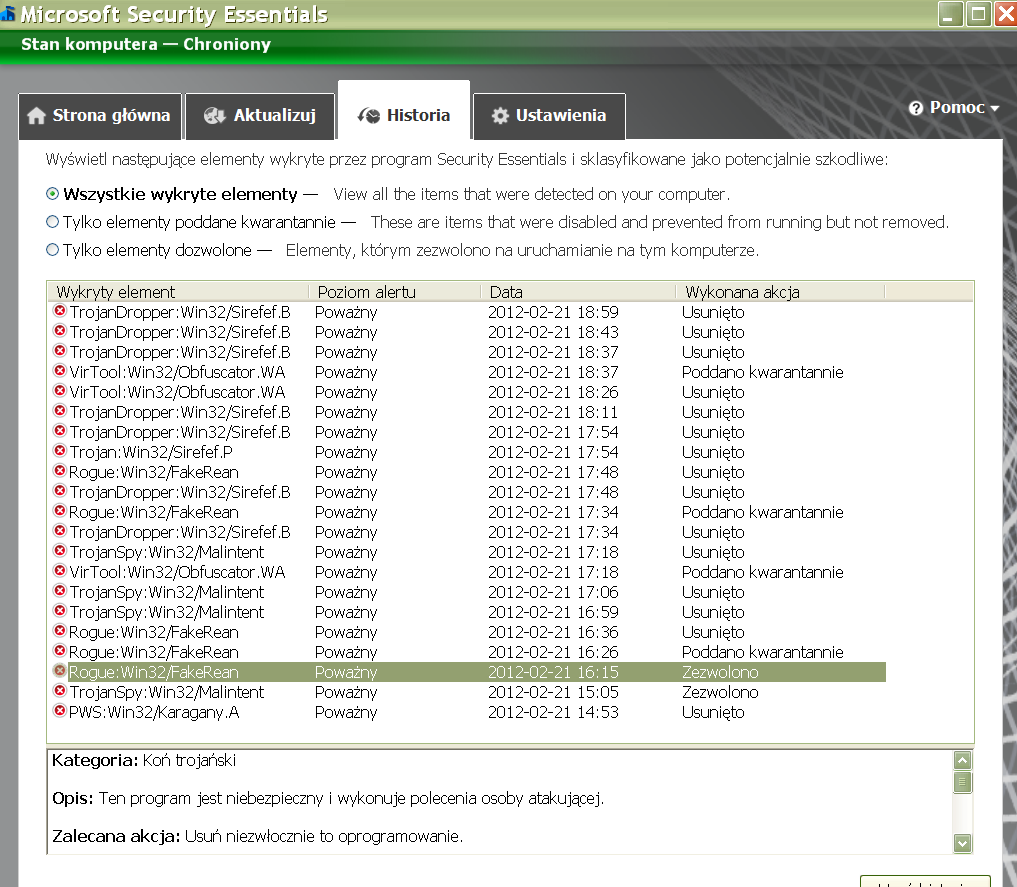Open the Aktualizuj tab
The width and height of the screenshot is (1017, 887).
point(260,116)
